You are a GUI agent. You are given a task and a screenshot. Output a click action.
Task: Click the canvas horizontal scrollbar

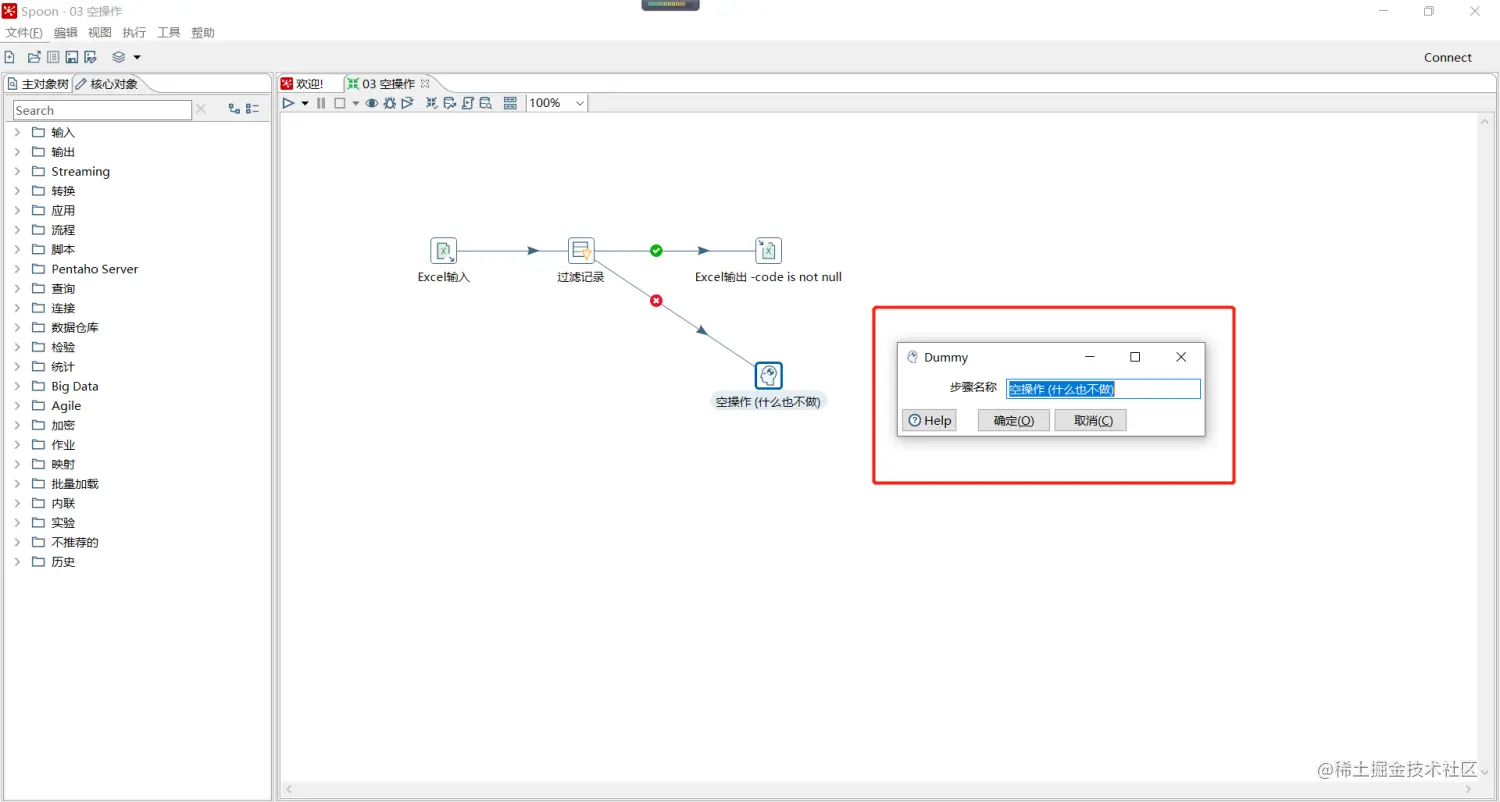click(x=878, y=790)
